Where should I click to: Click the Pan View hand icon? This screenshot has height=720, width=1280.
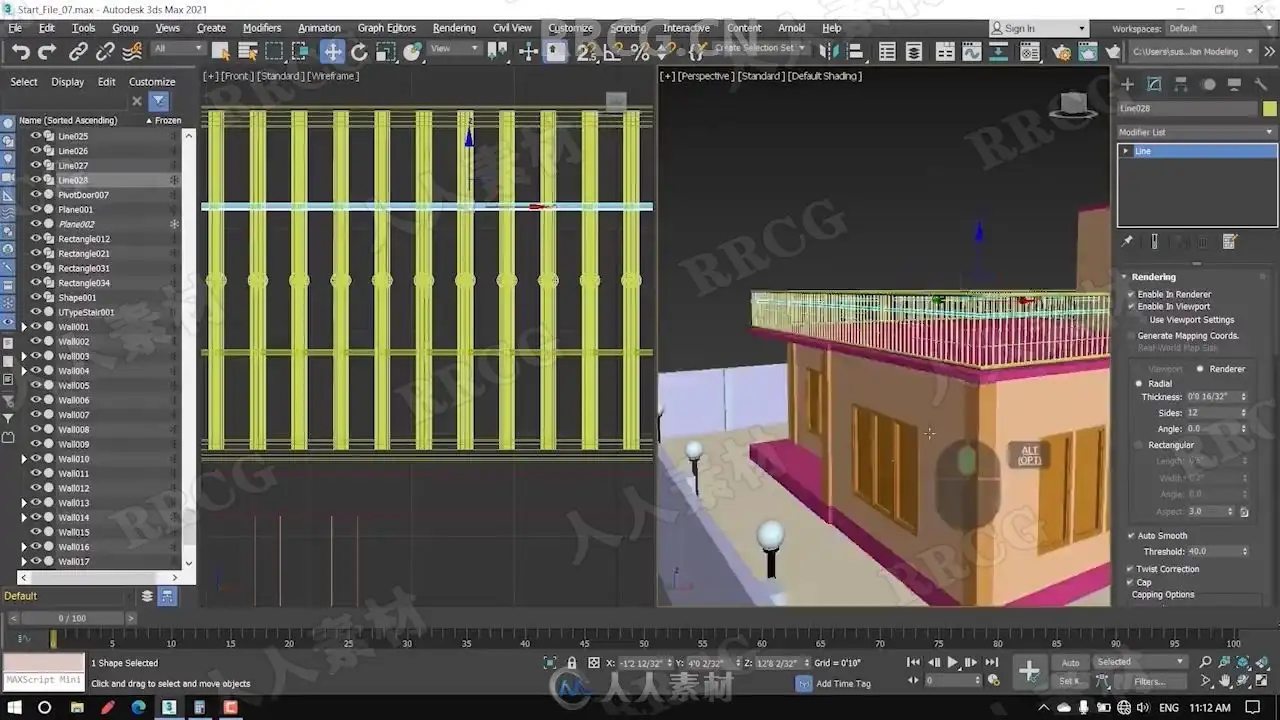(x=1226, y=681)
